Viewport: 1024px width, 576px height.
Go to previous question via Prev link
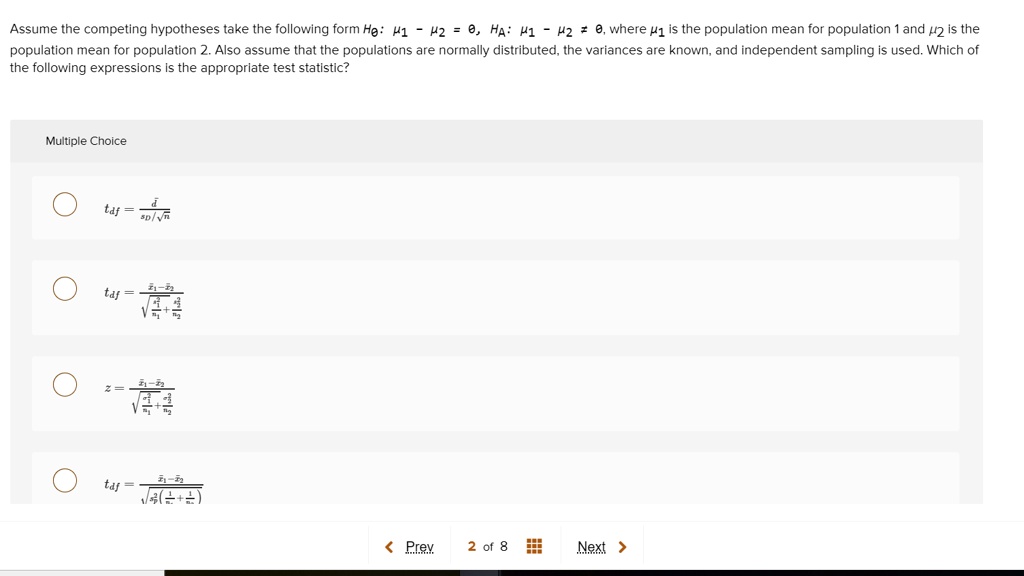419,547
